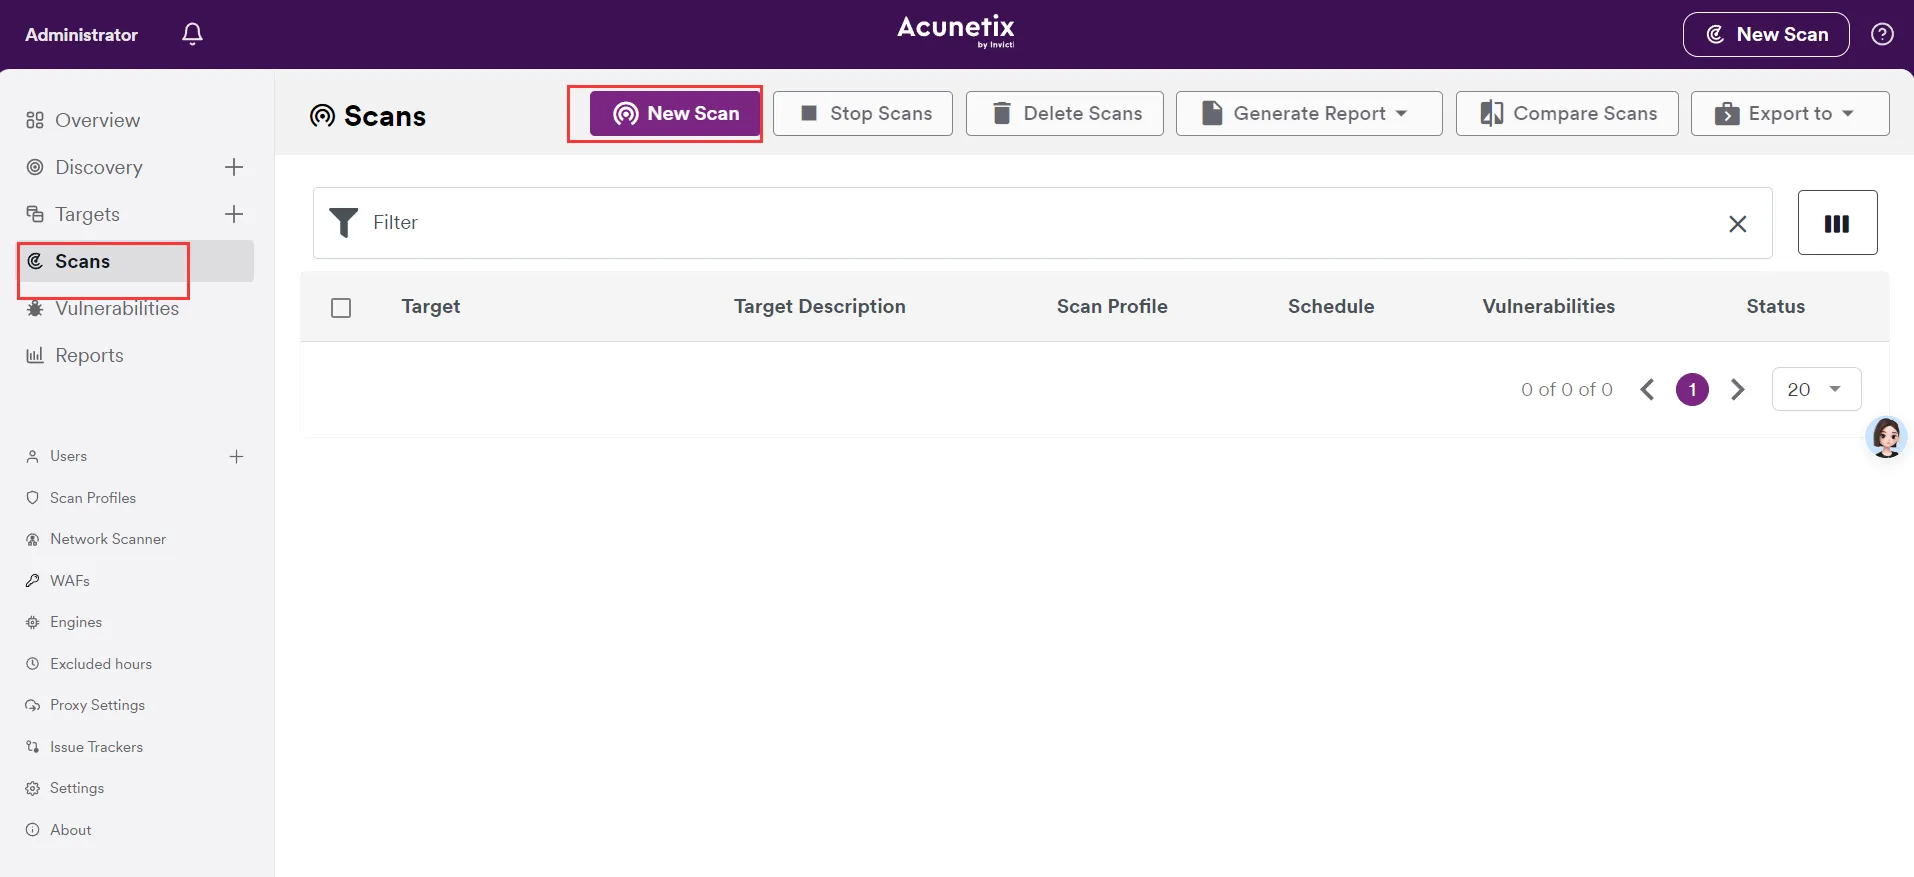
Task: Add a new user with plus icon
Action: [x=236, y=456]
